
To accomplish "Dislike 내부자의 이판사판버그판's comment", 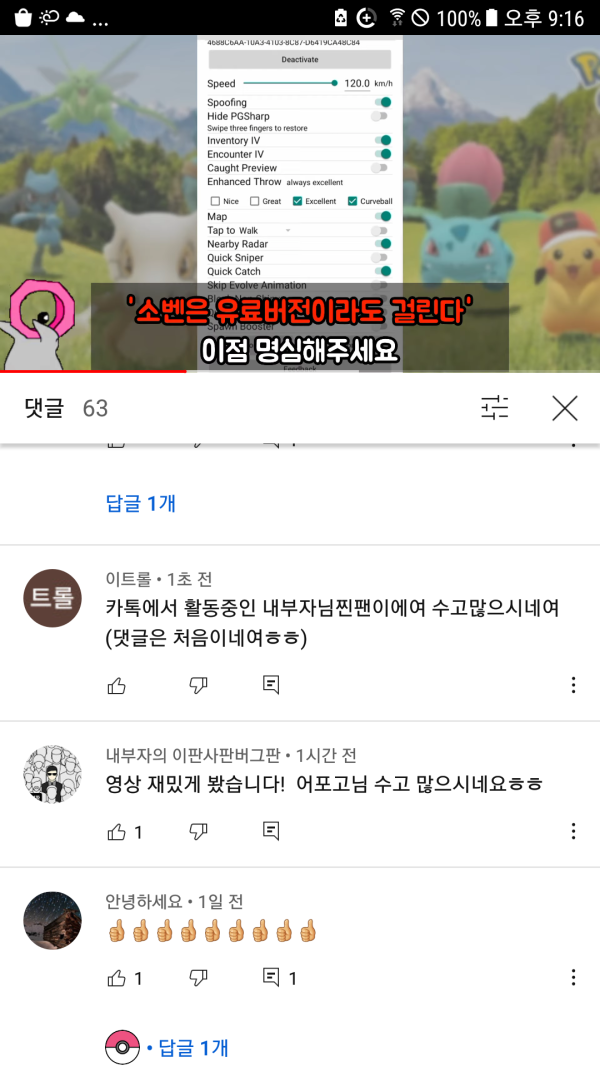I will coord(198,832).
